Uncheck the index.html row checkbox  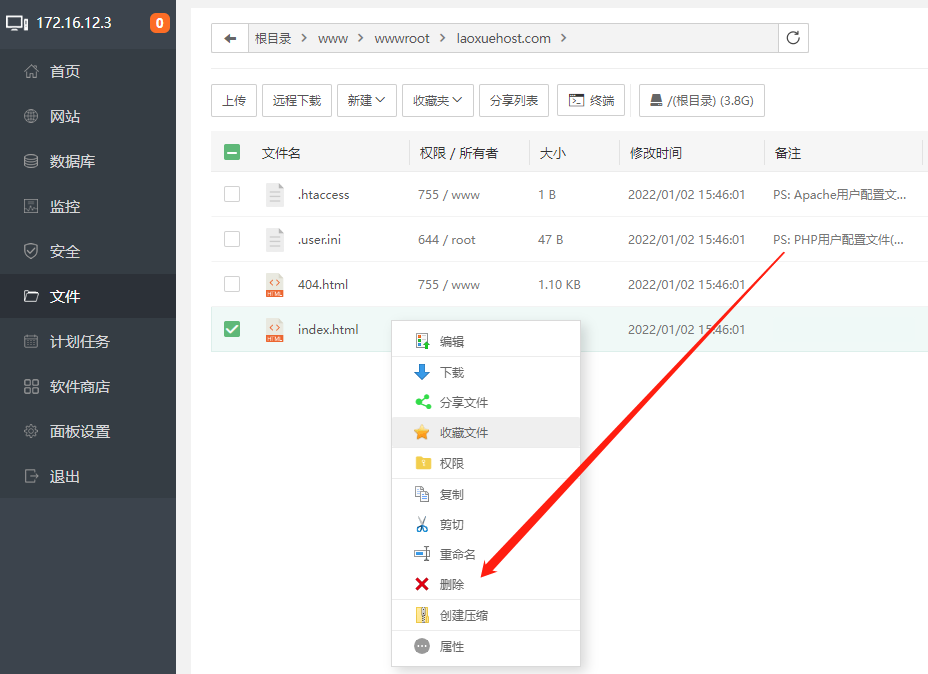(x=232, y=328)
